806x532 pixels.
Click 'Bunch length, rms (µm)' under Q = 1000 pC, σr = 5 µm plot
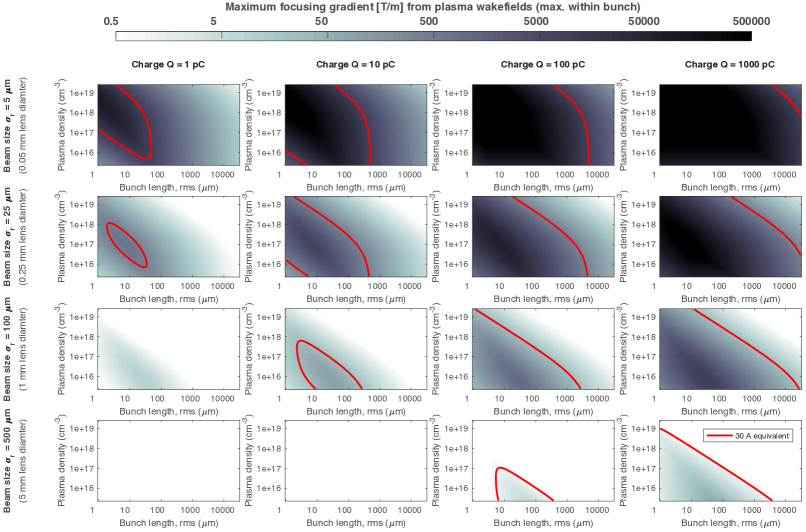(x=730, y=188)
